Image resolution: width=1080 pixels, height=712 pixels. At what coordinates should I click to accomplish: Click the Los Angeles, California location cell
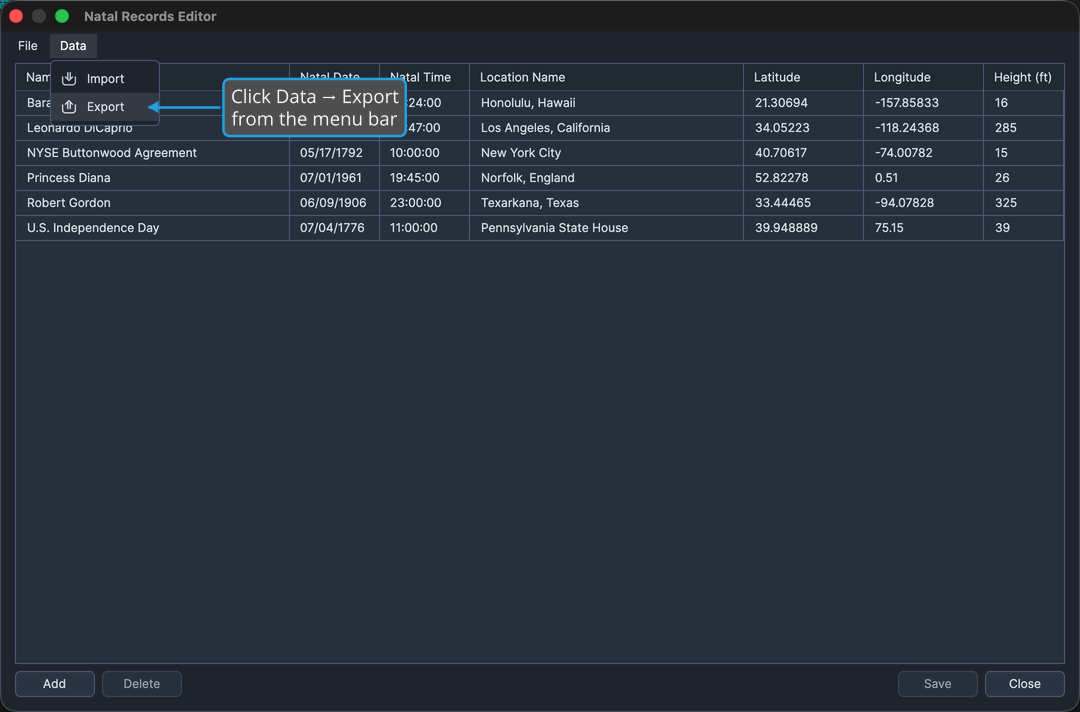click(606, 128)
